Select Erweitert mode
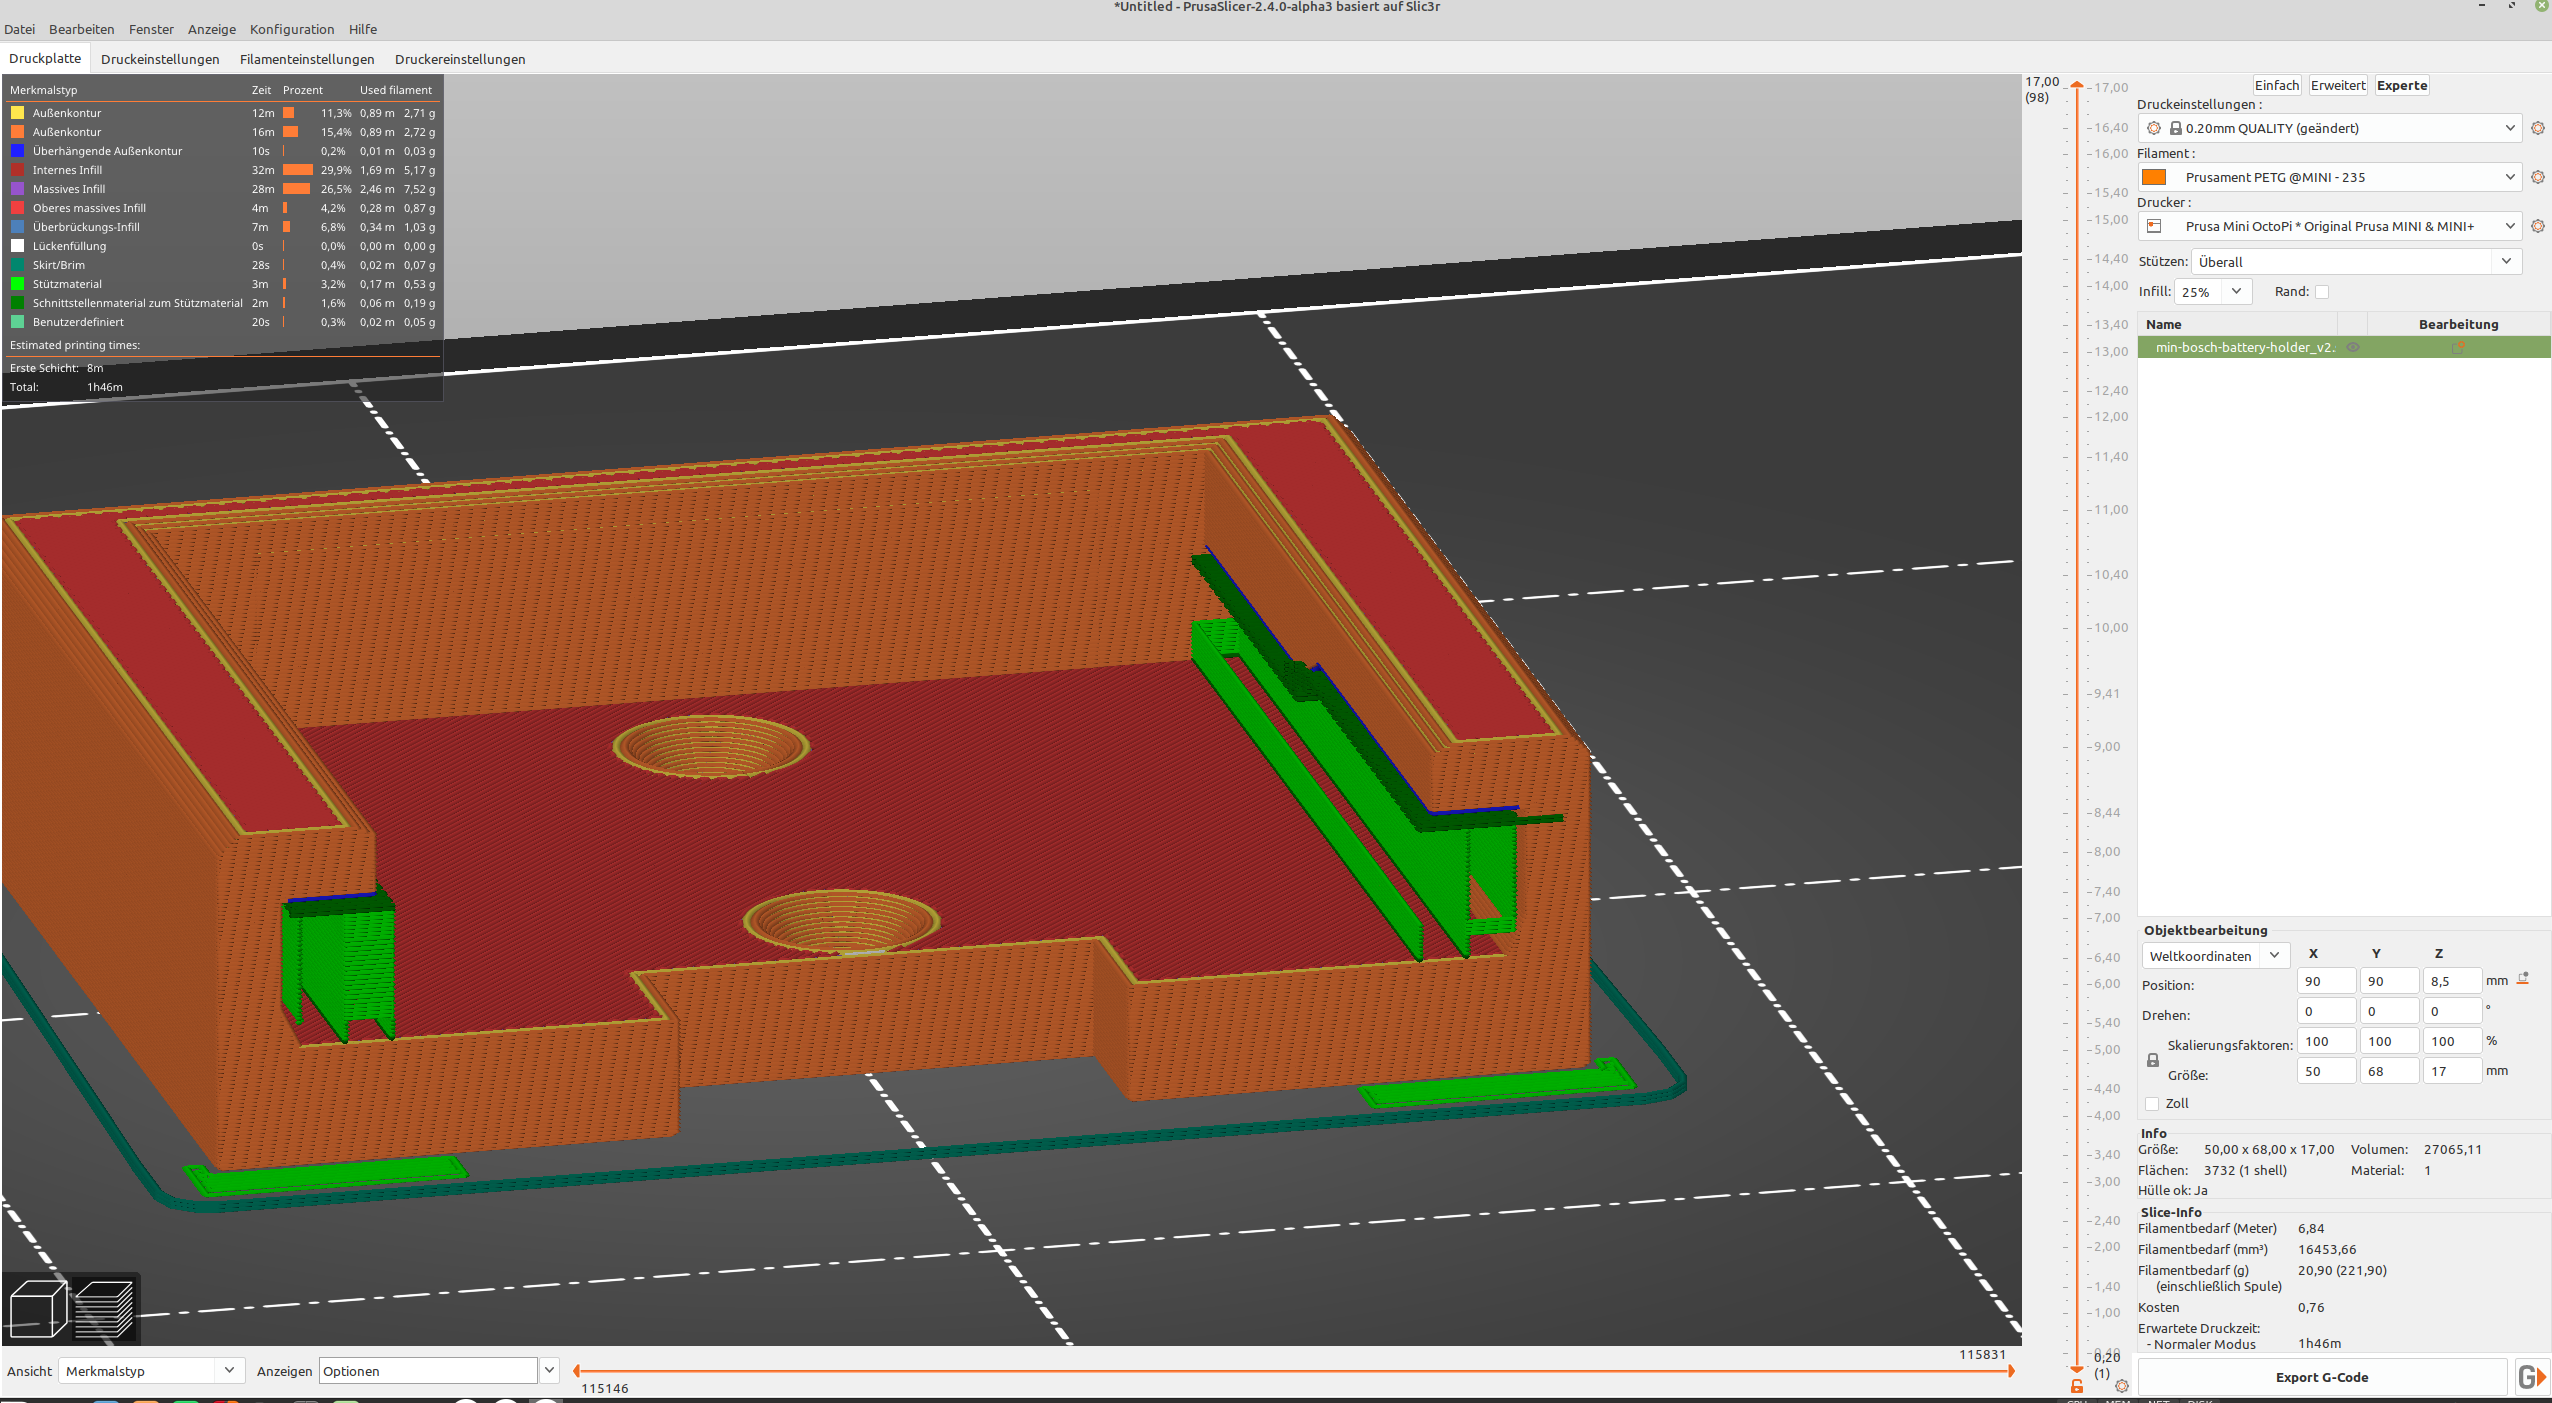The height and width of the screenshot is (1403, 2552). (2338, 85)
